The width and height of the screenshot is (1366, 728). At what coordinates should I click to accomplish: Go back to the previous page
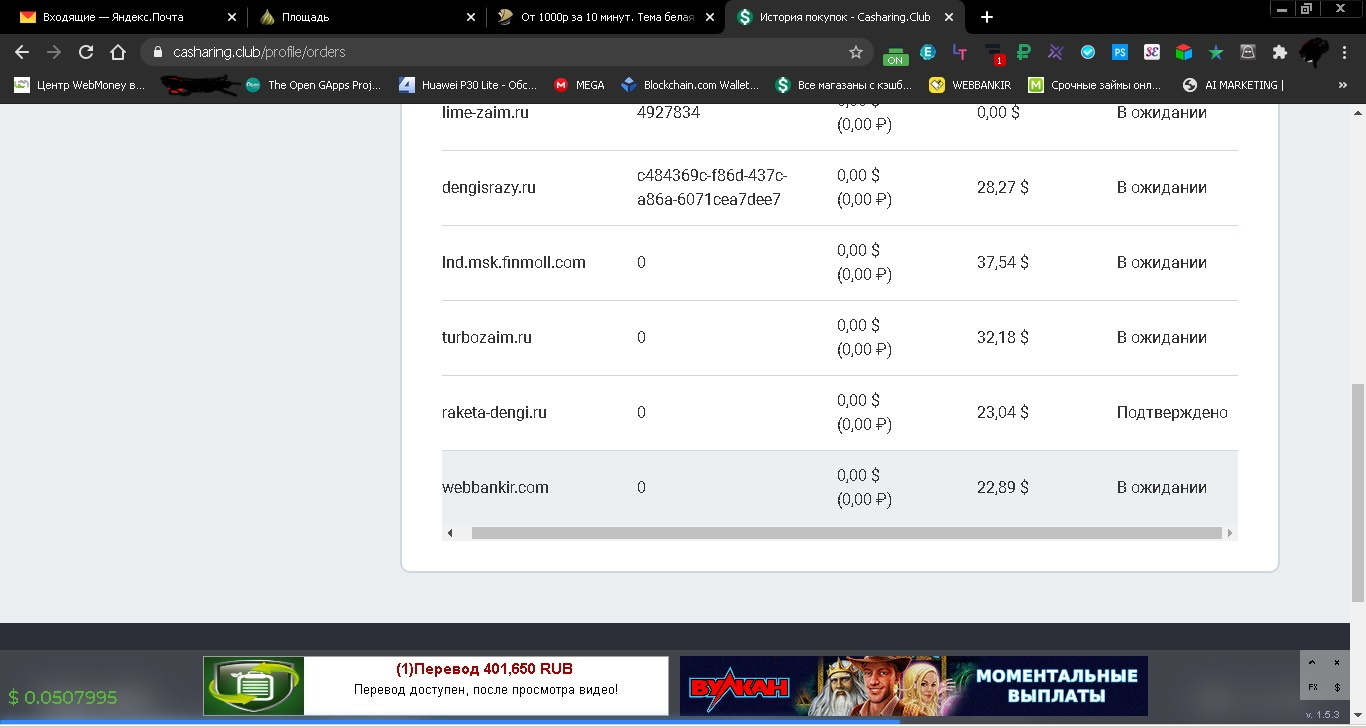[x=22, y=52]
